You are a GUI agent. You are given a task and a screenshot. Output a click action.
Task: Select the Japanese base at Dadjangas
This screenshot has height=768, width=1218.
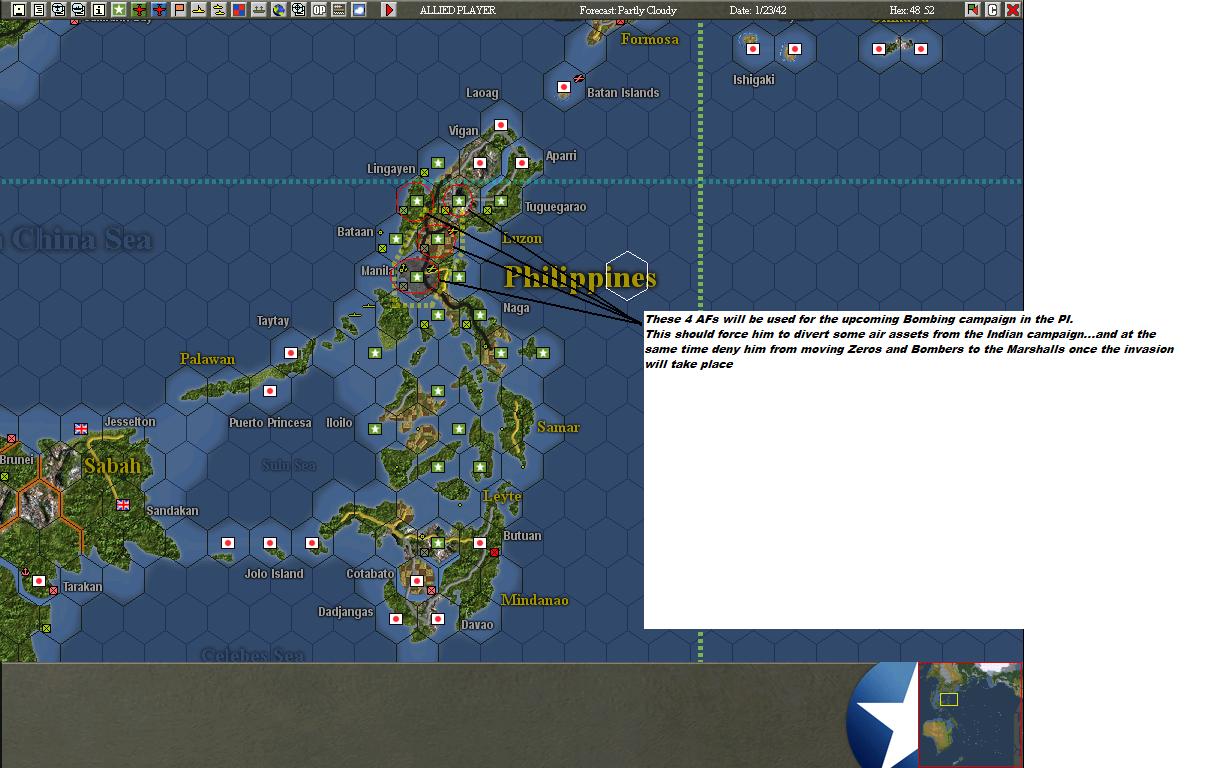coord(396,619)
